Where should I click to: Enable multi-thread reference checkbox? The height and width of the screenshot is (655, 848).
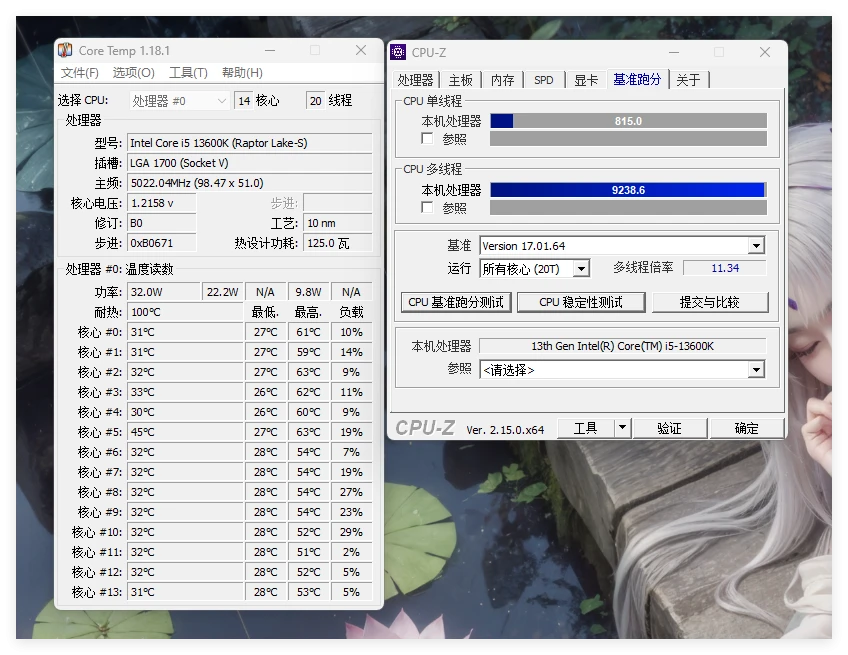coord(427,207)
